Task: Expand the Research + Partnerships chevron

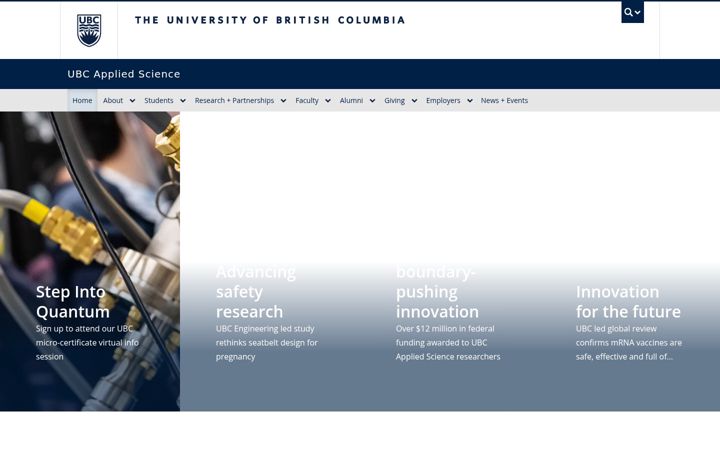Action: (283, 101)
